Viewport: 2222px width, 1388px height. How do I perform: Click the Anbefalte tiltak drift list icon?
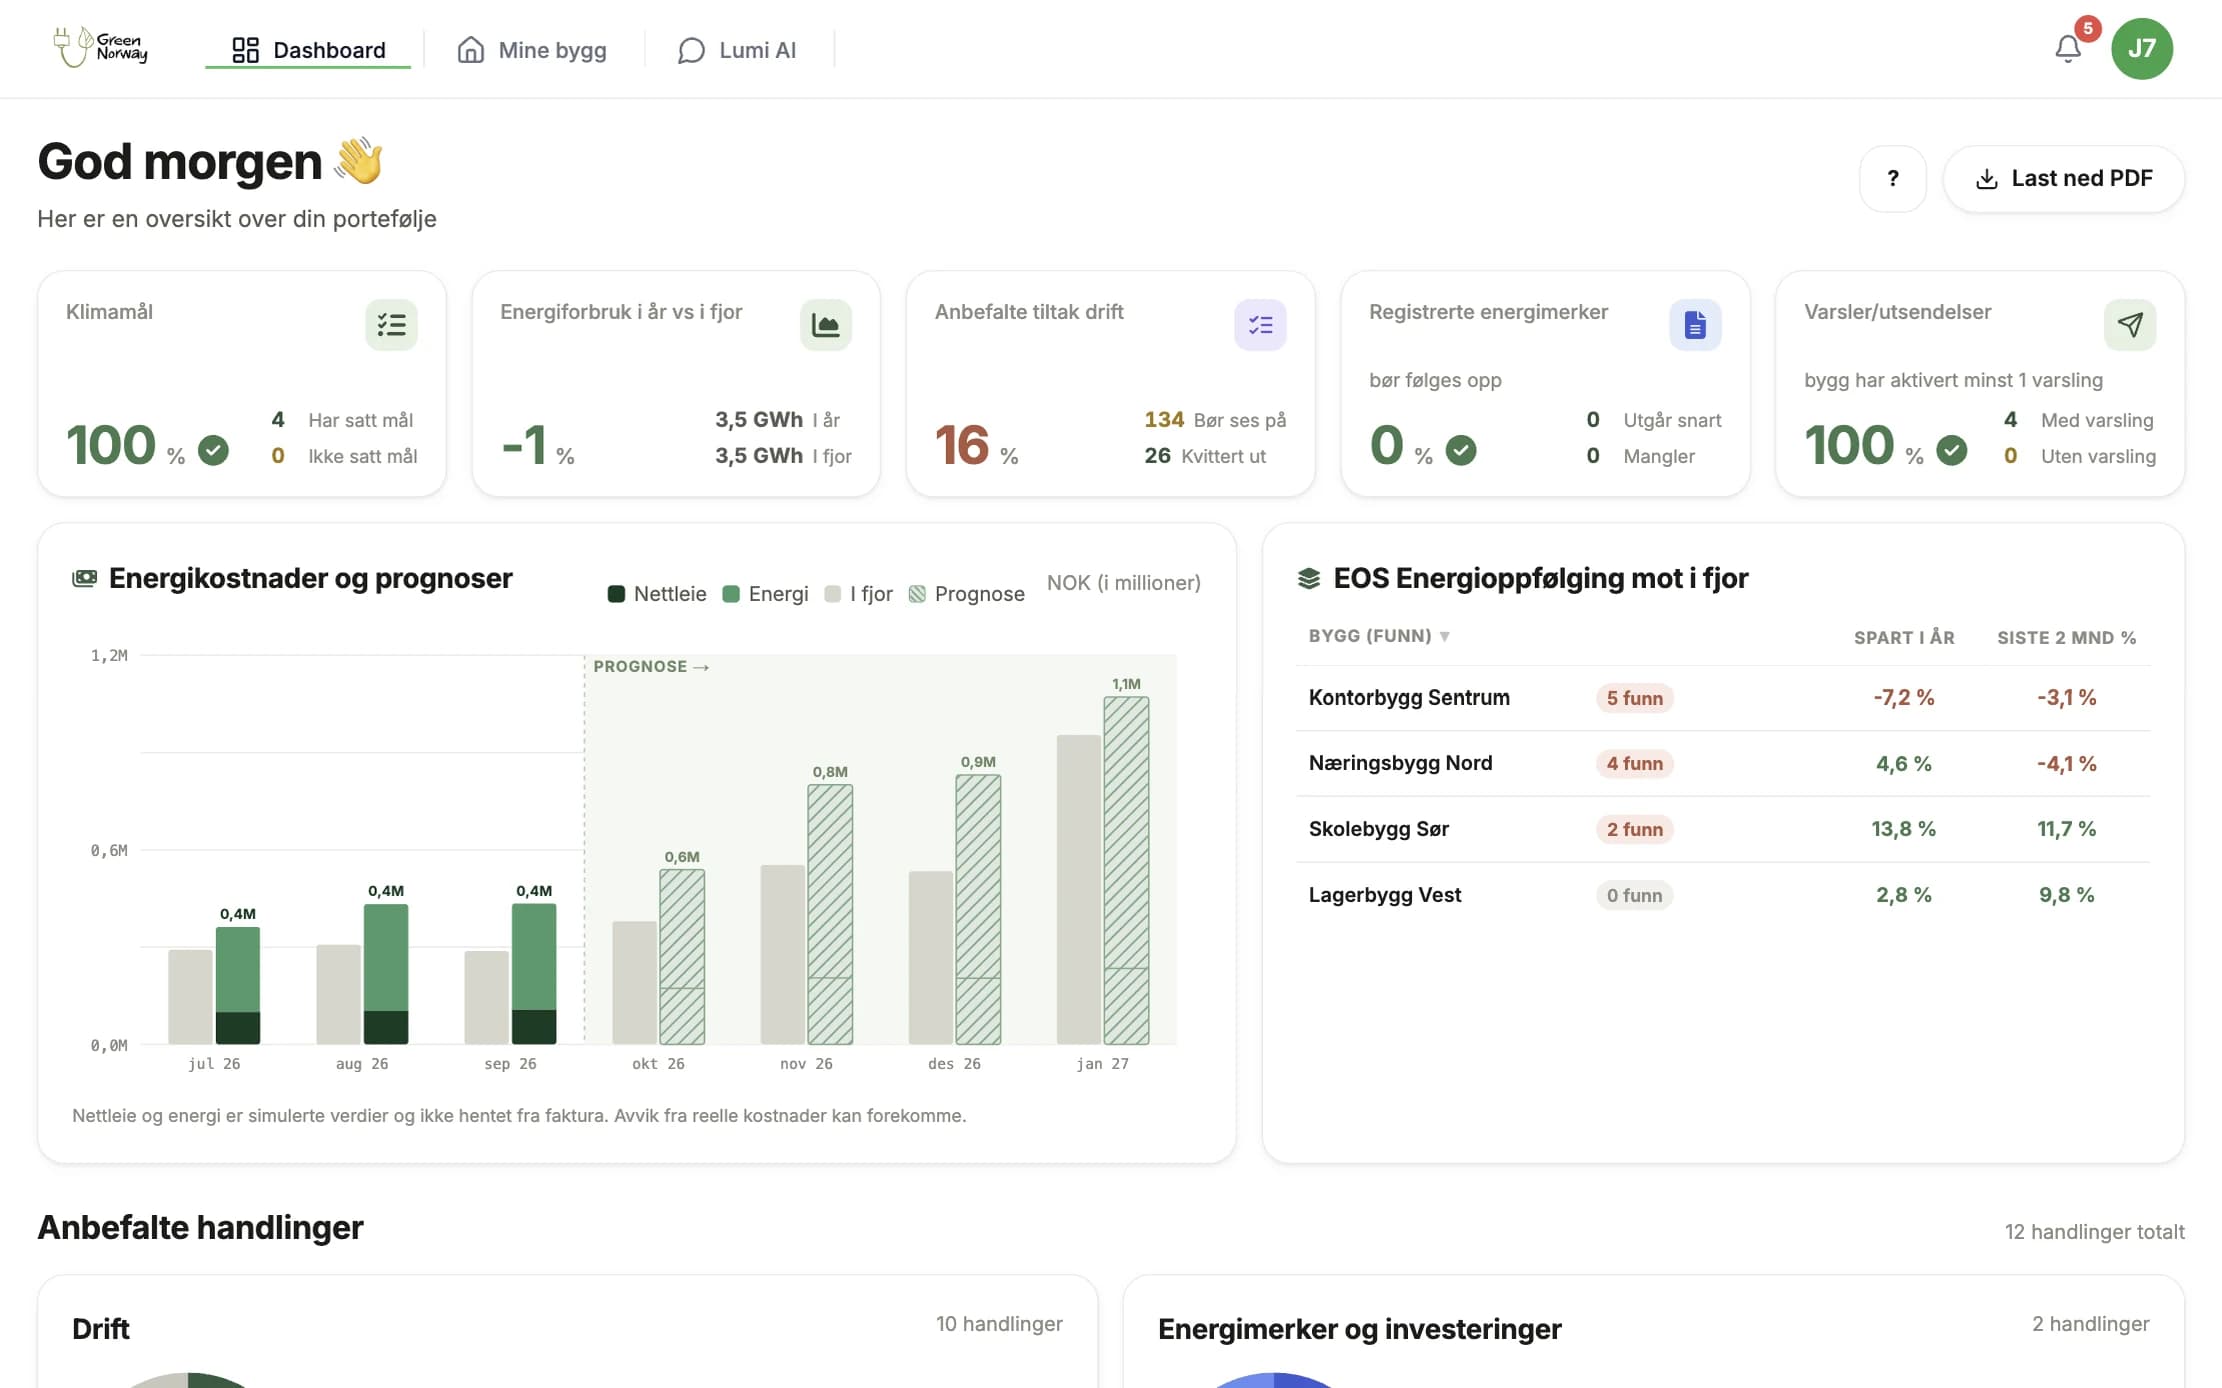[1260, 324]
